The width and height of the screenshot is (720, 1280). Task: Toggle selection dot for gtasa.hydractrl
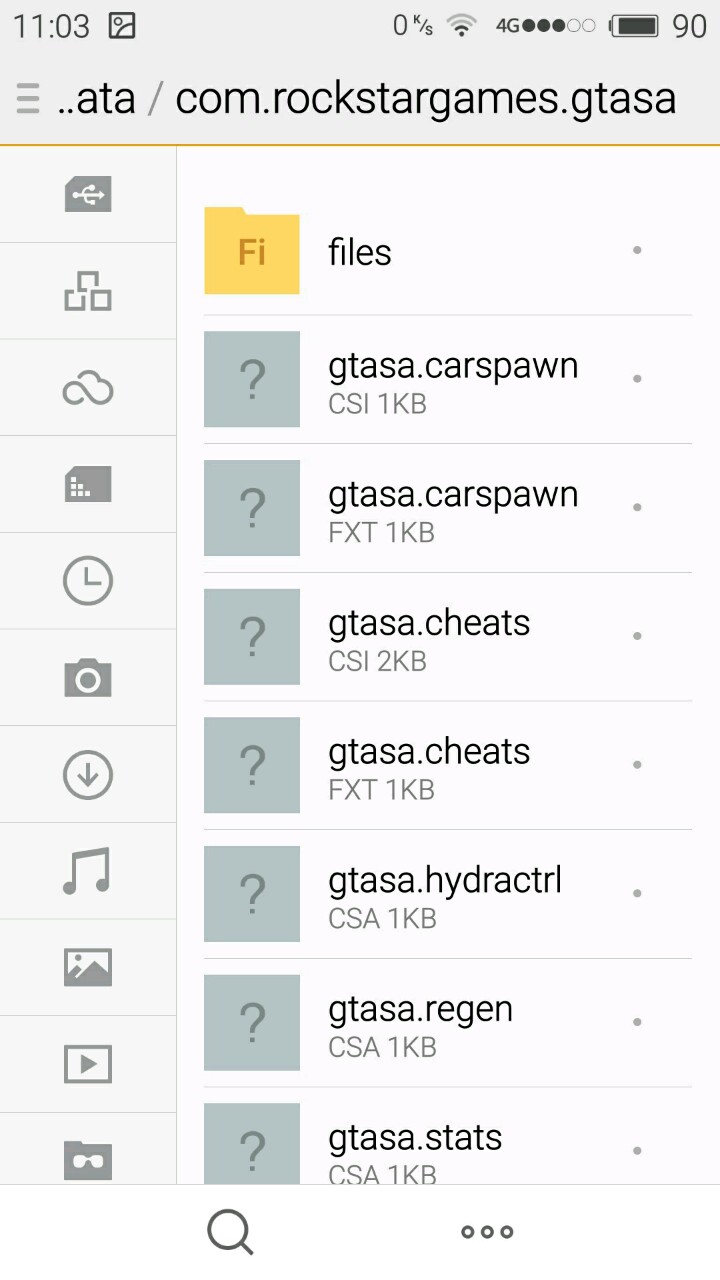pyautogui.click(x=637, y=893)
